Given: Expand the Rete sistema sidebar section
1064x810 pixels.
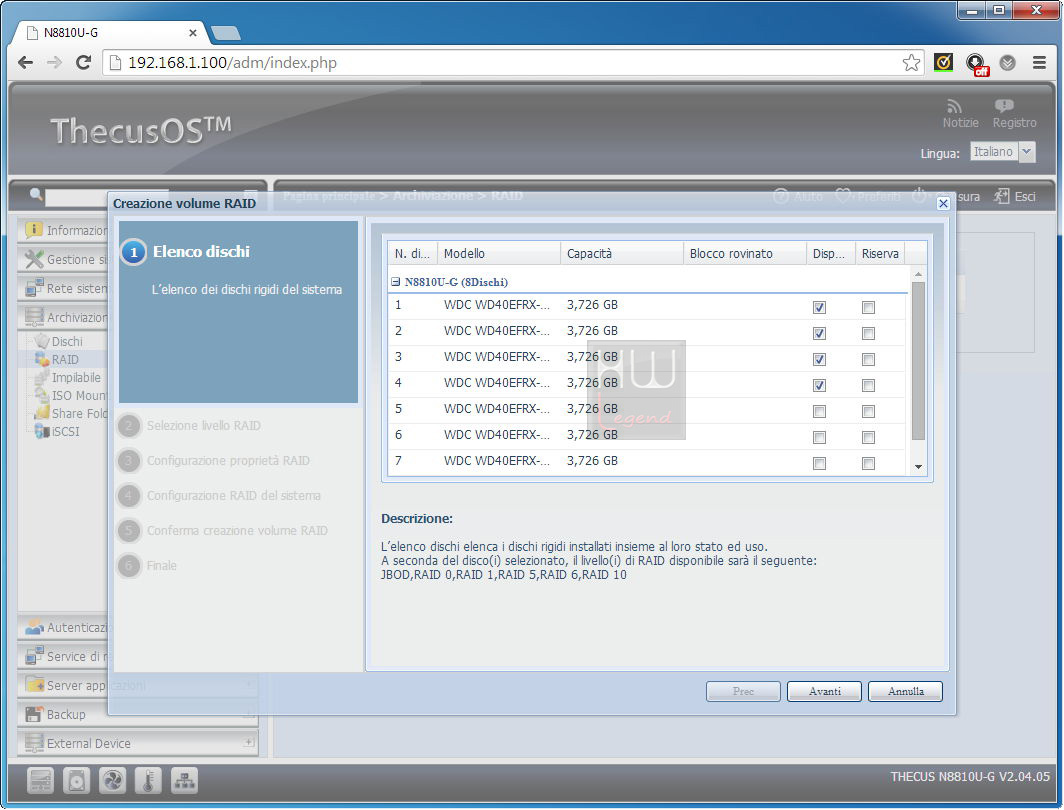Looking at the screenshot, I should point(62,288).
